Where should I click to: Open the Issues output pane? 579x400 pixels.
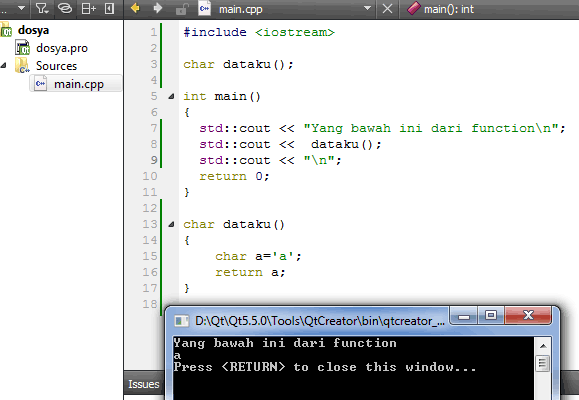click(x=144, y=384)
